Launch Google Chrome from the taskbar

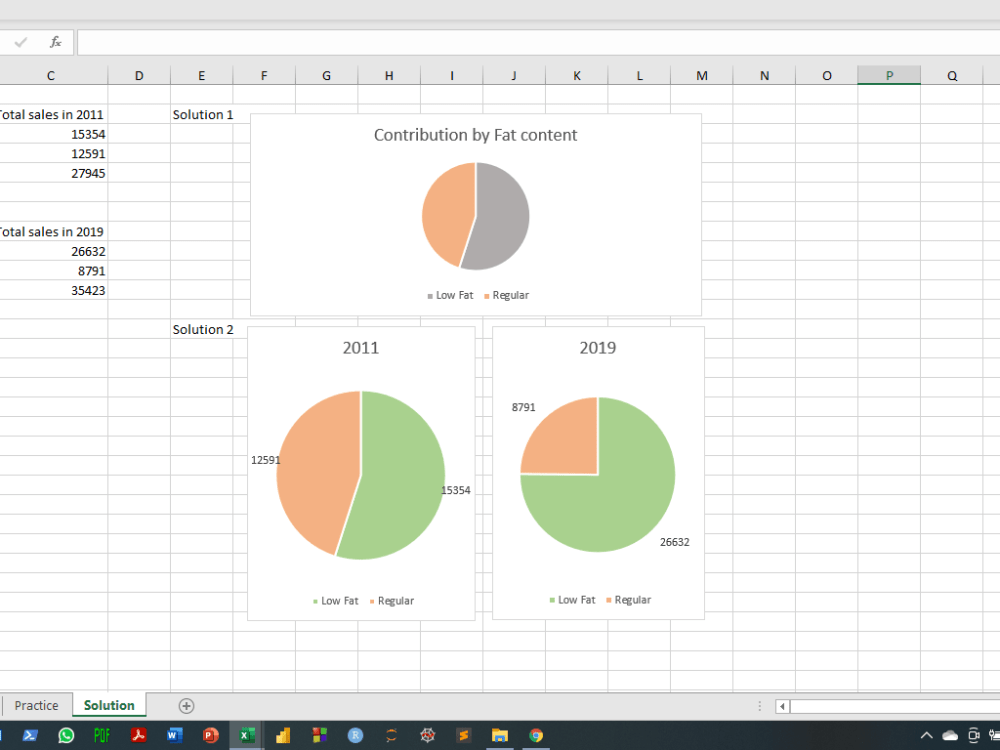coord(537,735)
